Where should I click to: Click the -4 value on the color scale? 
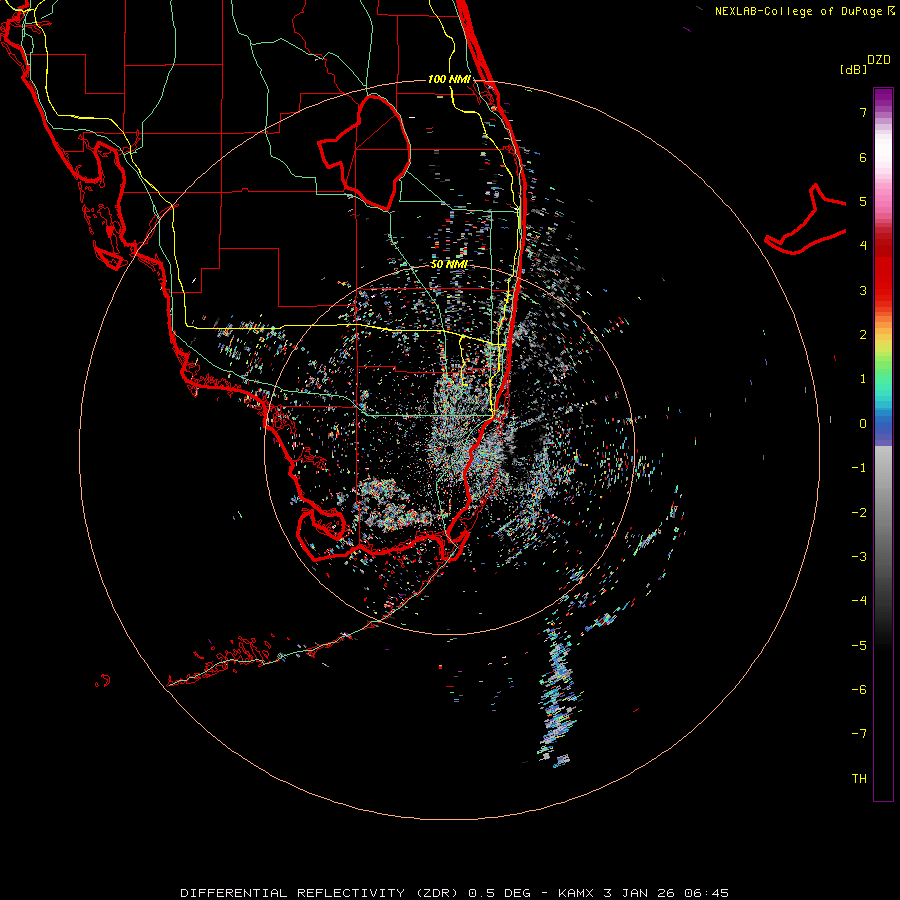pyautogui.click(x=859, y=601)
